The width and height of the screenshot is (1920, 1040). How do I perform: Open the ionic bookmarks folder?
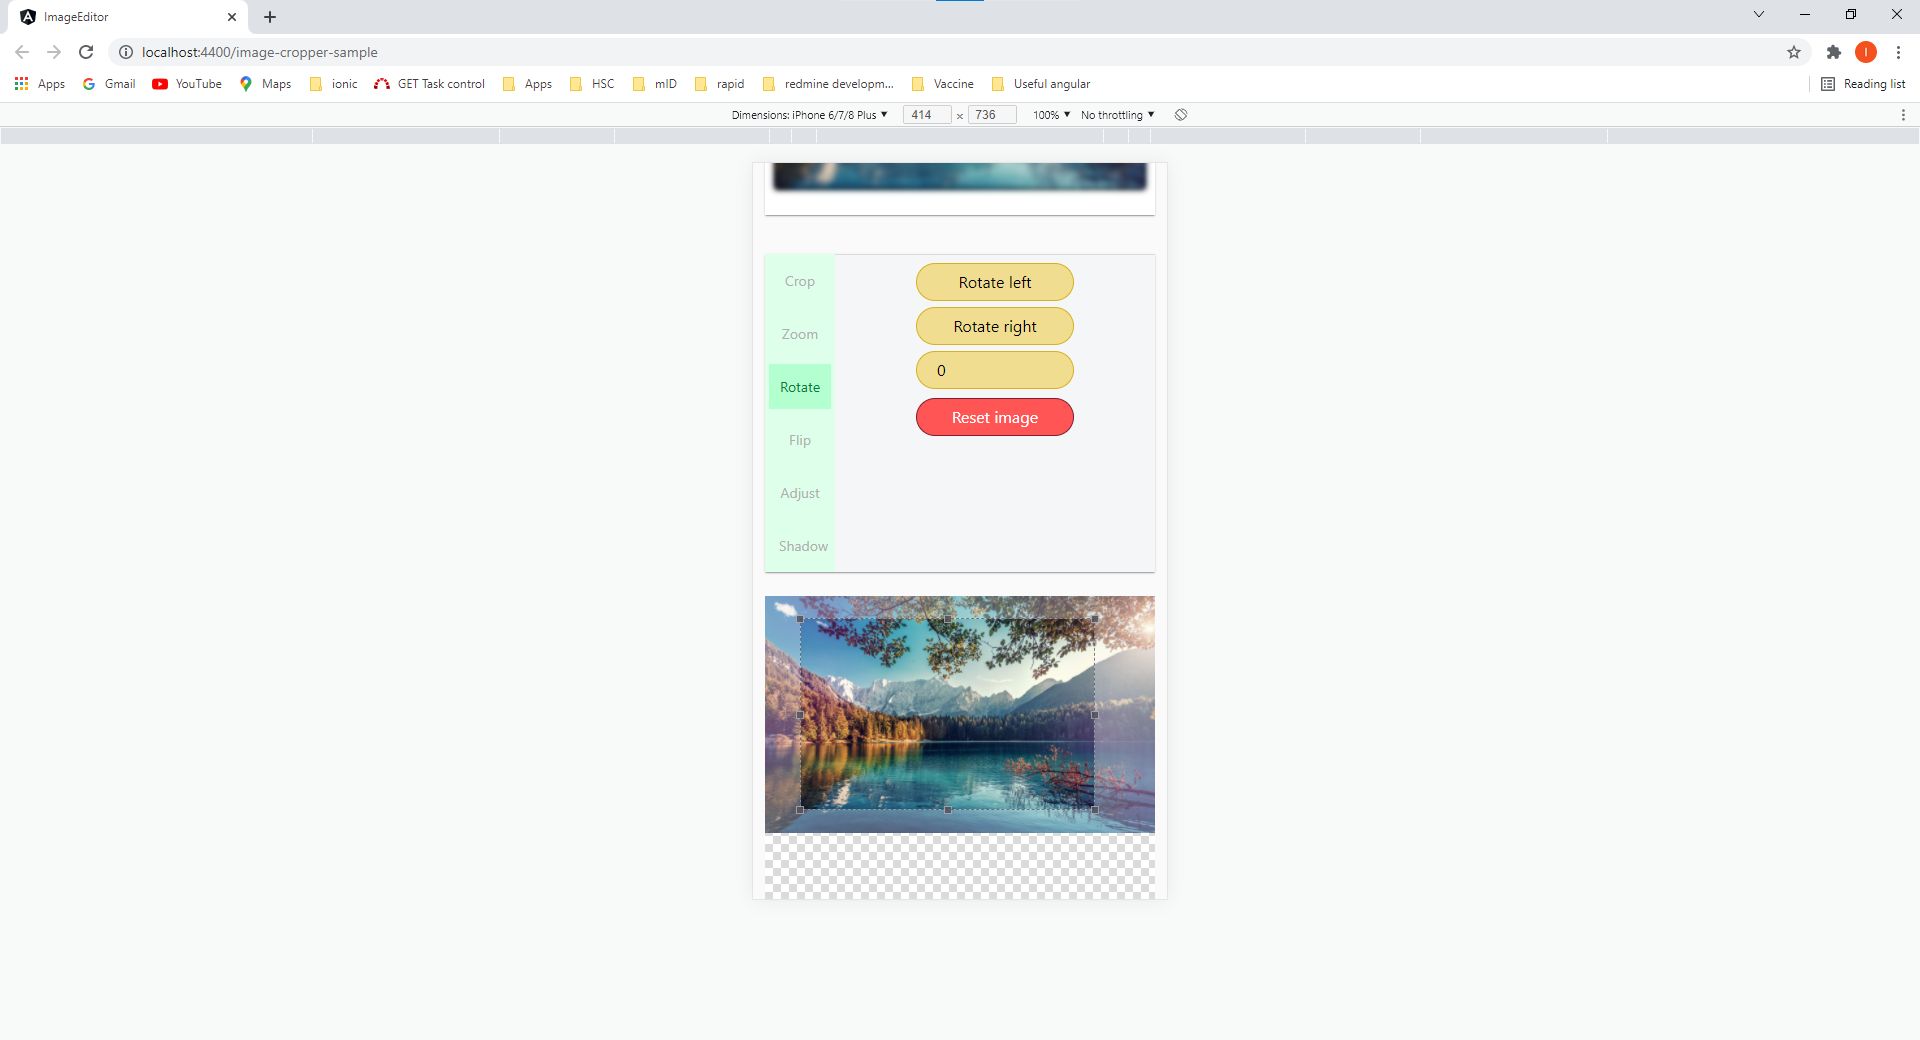click(x=334, y=84)
